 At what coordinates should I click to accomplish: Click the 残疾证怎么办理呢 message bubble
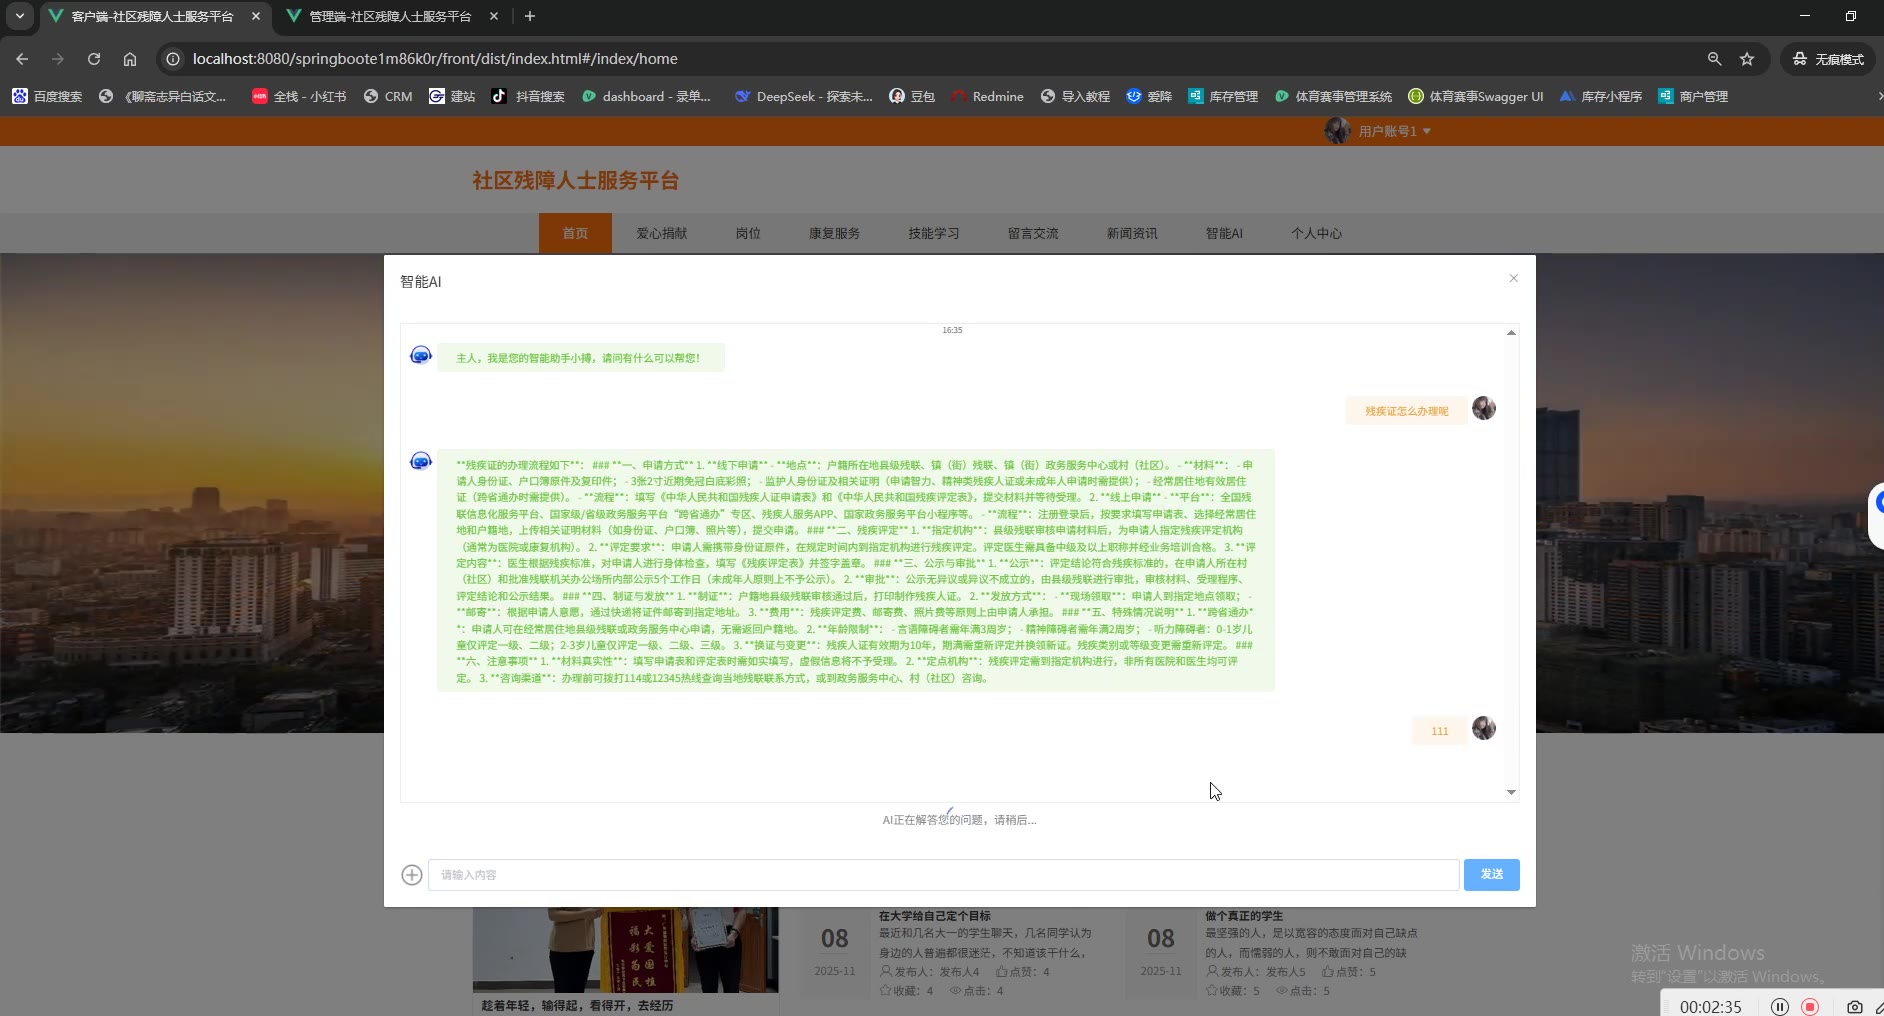(x=1406, y=411)
